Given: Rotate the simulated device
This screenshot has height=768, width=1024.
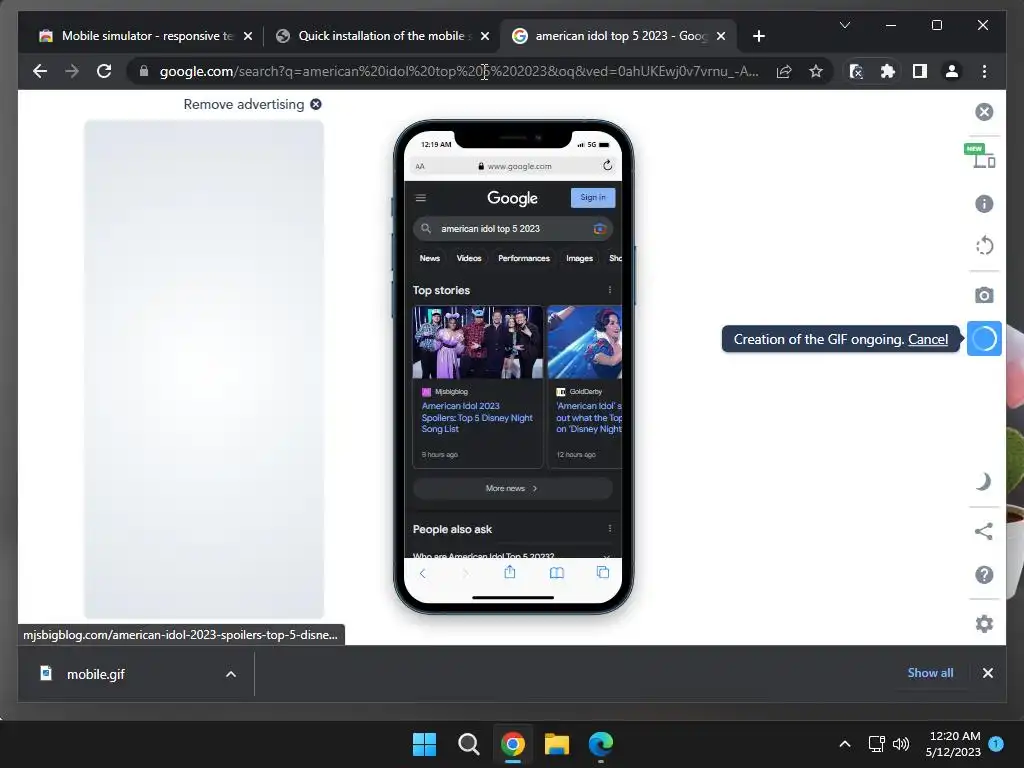Looking at the screenshot, I should tap(984, 246).
